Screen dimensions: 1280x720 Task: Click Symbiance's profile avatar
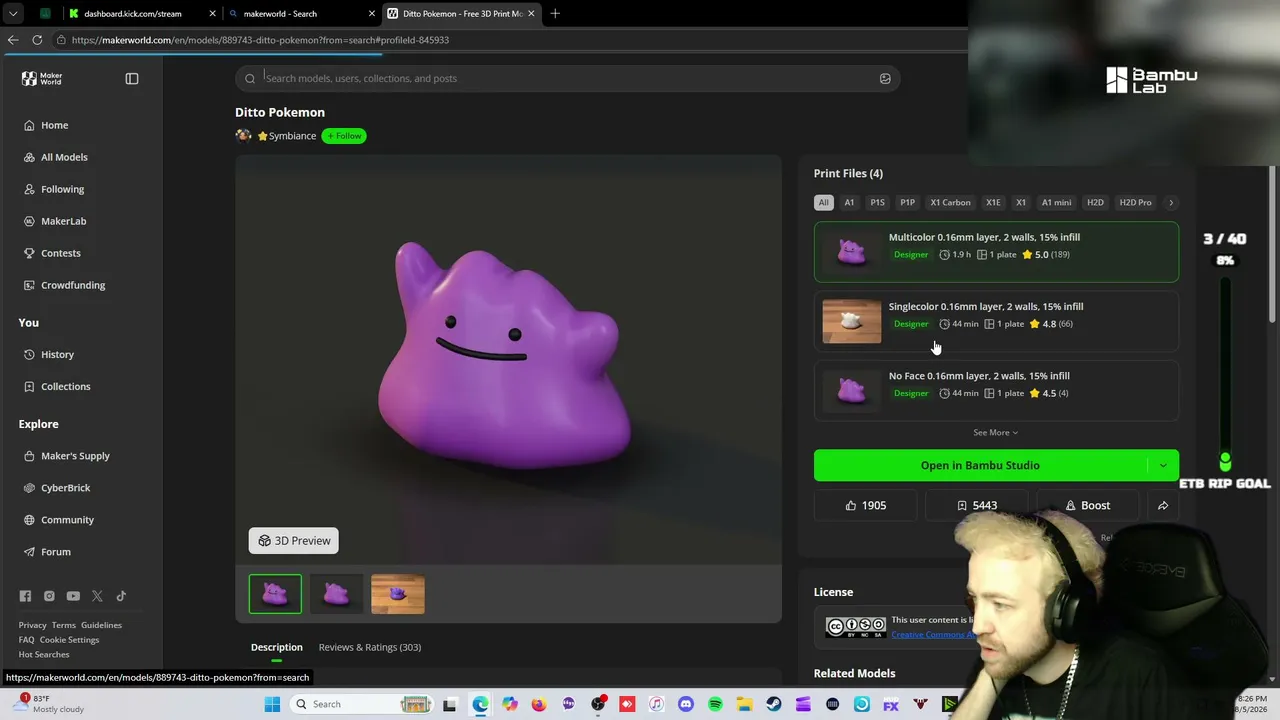tap(243, 136)
